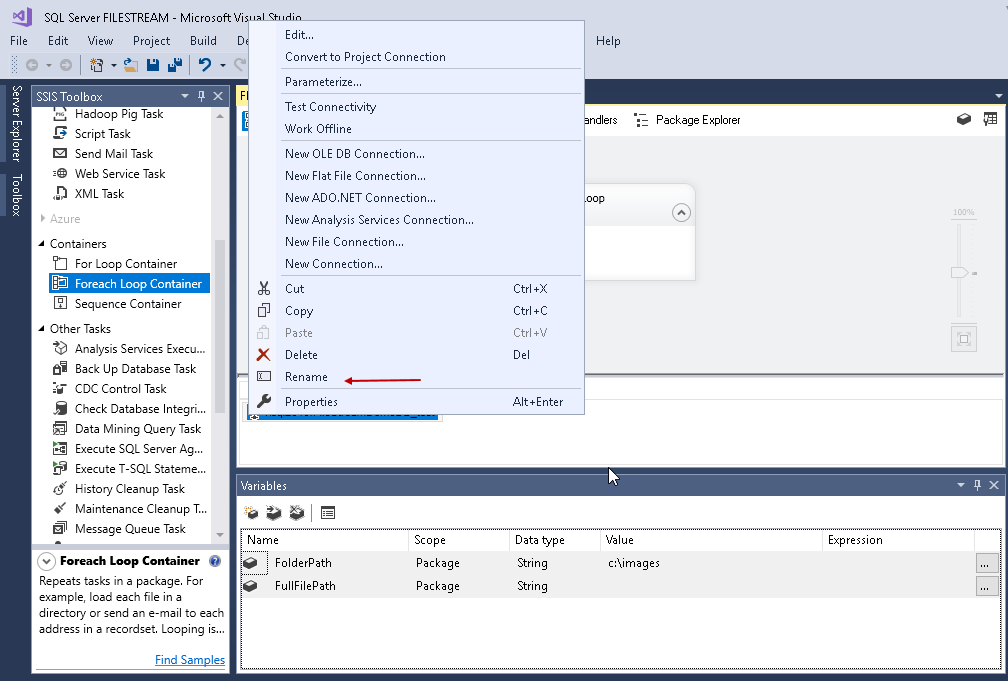
Task: Toggle the Variables panel auto-hide pin
Action: [x=977, y=485]
